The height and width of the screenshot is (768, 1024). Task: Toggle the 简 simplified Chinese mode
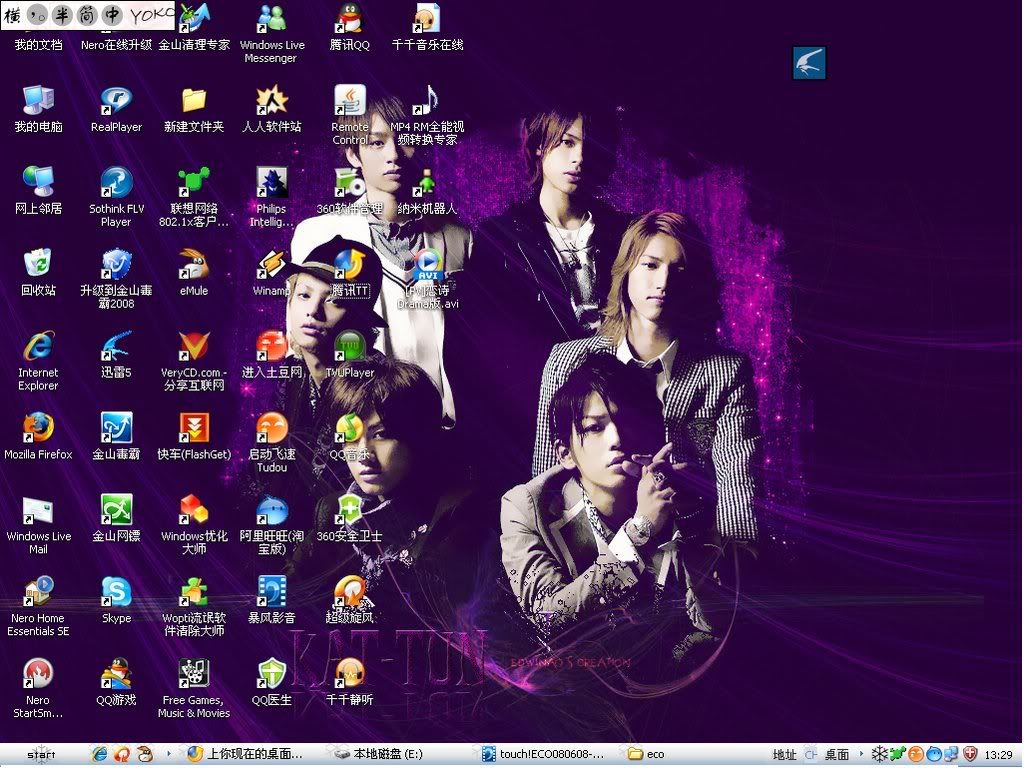tap(88, 15)
